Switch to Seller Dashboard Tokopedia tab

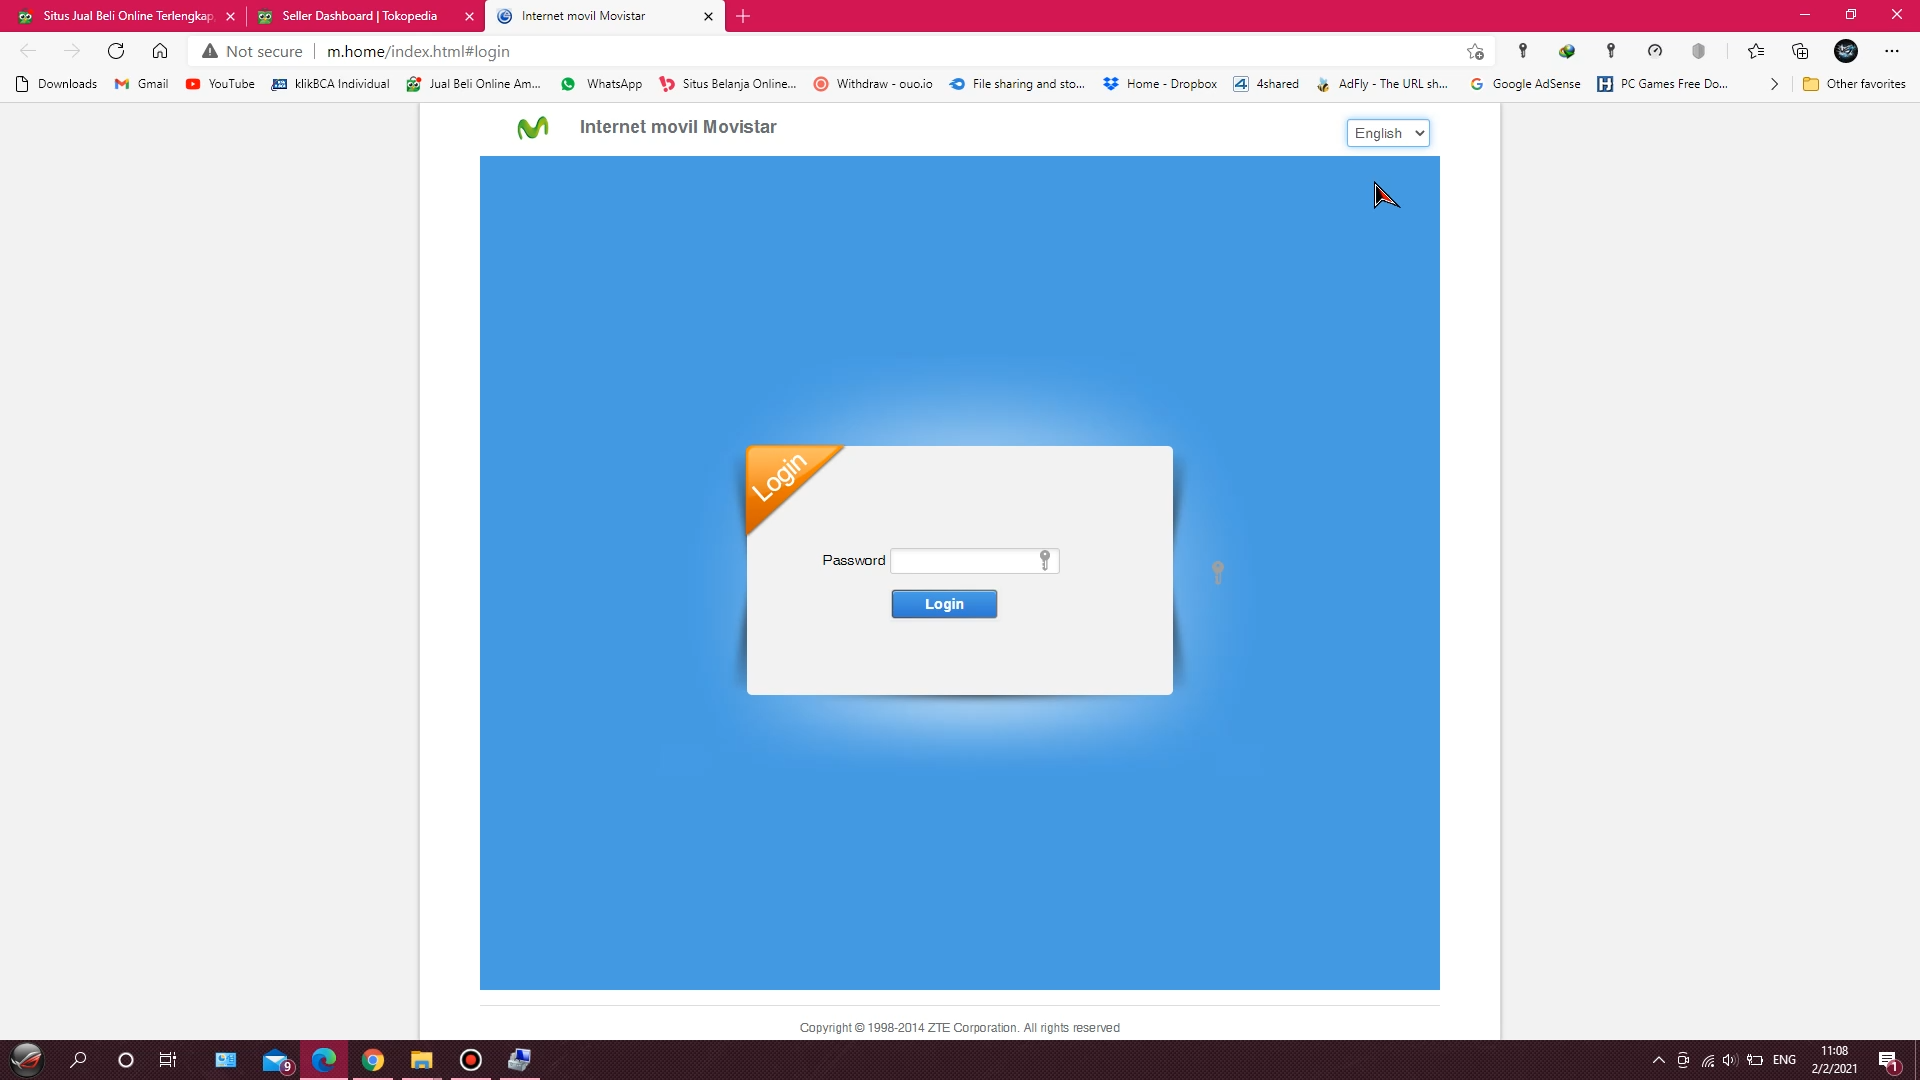tap(359, 16)
